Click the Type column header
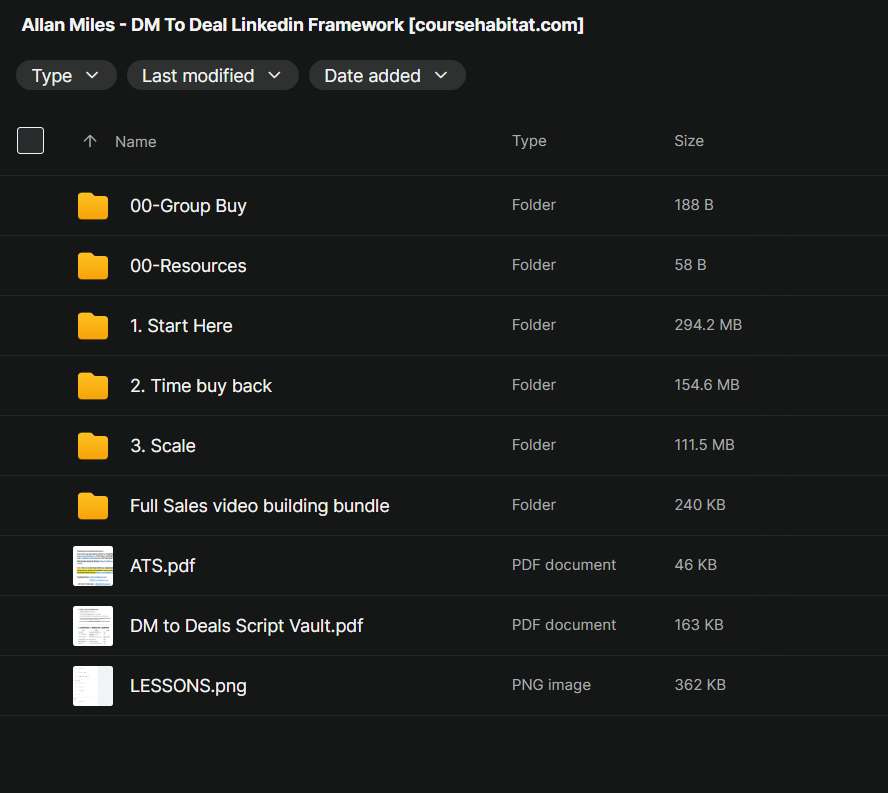The width and height of the screenshot is (888, 793). [x=529, y=141]
